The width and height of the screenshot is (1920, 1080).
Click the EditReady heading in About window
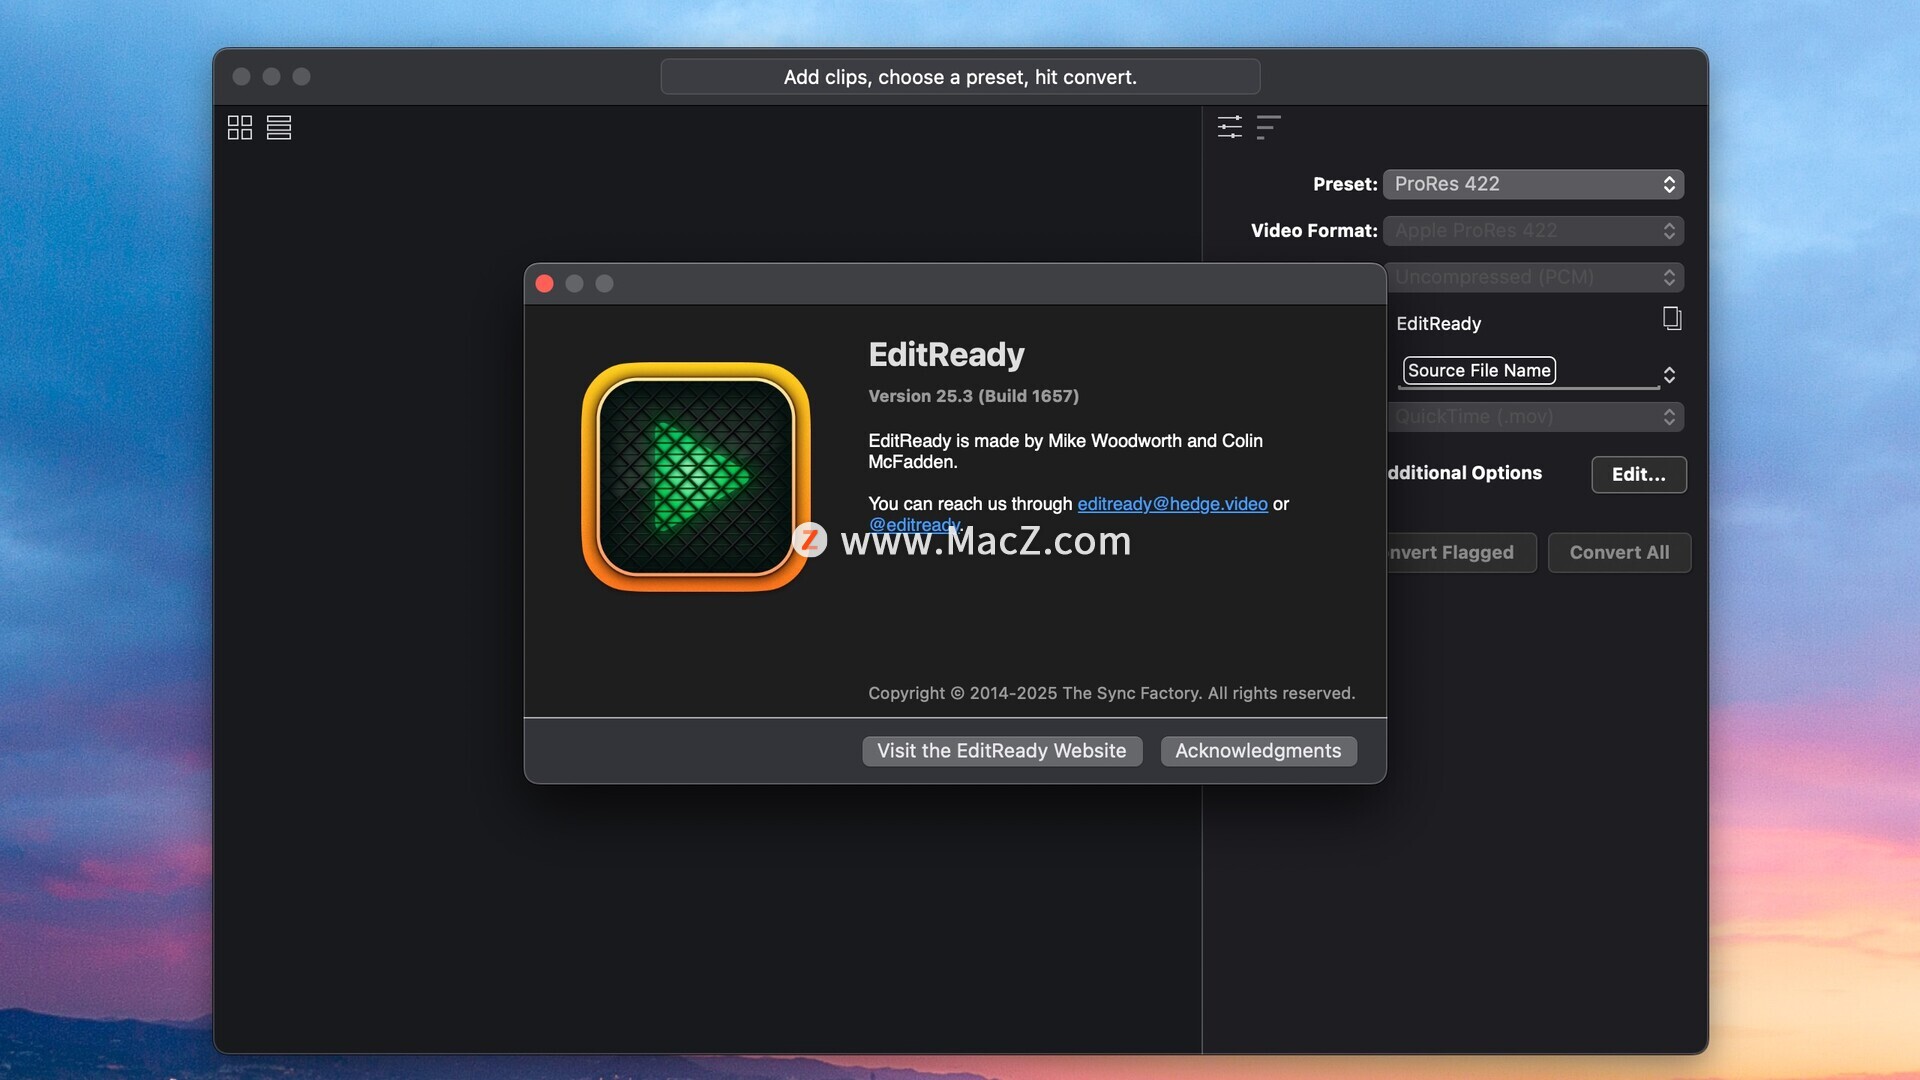pyautogui.click(x=946, y=355)
